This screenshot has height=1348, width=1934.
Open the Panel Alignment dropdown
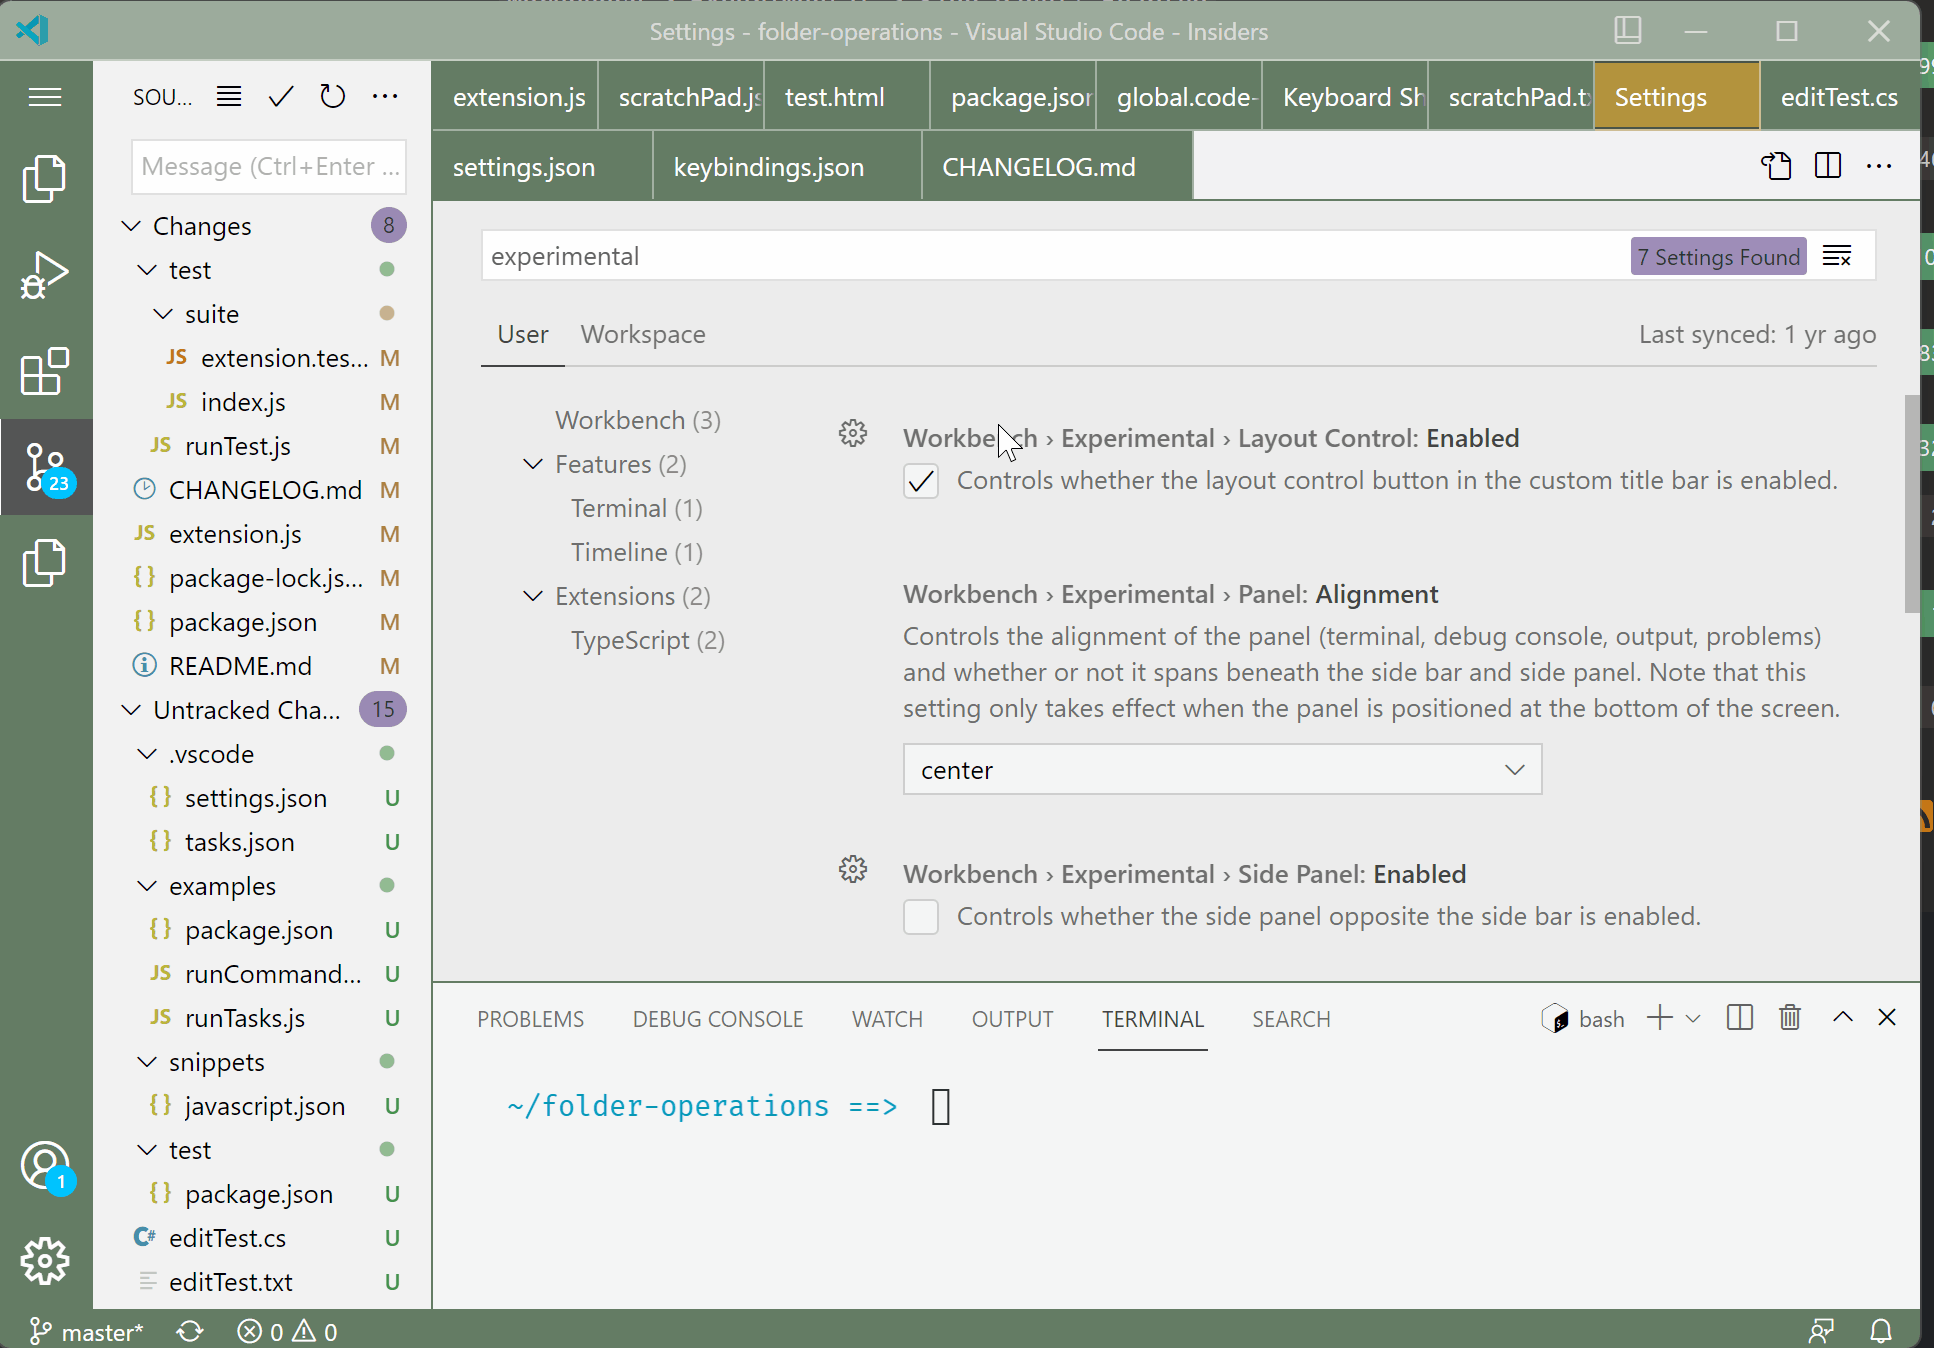point(1222,769)
